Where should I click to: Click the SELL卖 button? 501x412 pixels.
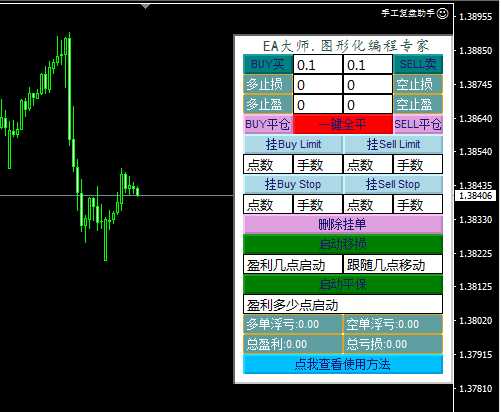(418, 64)
